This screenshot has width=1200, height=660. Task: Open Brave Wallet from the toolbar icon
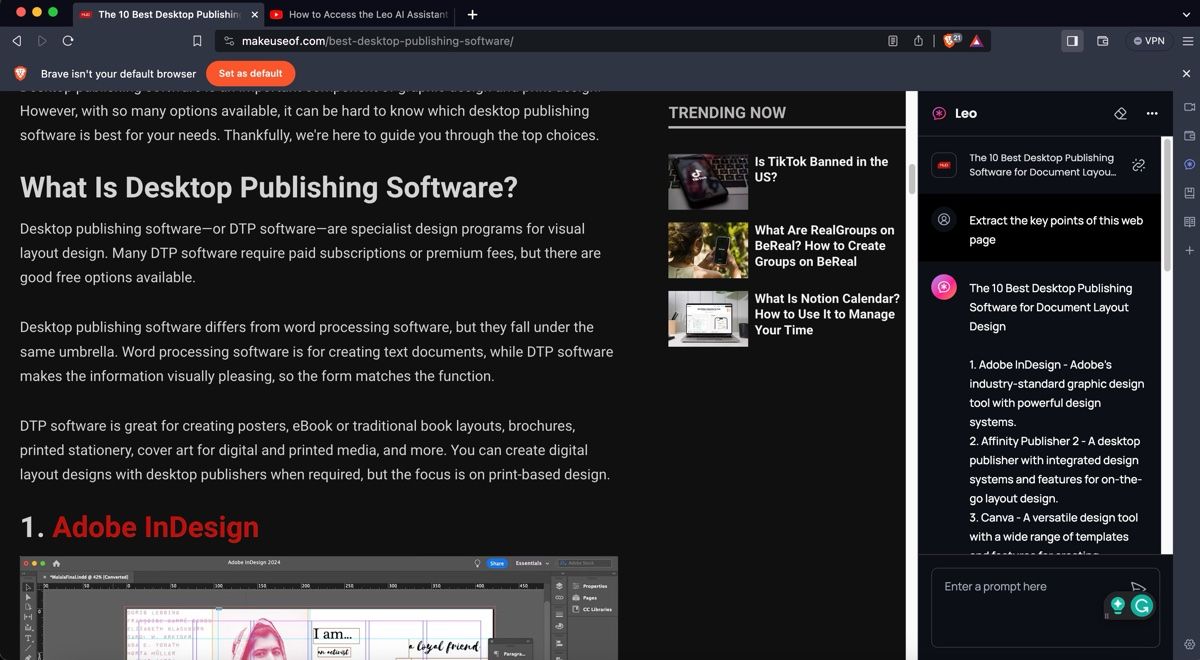pos(1103,40)
